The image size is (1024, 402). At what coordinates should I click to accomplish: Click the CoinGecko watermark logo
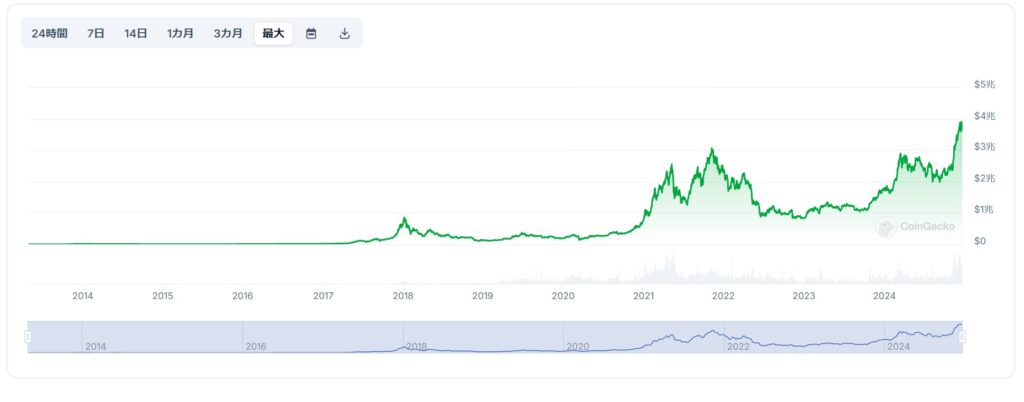coord(916,227)
